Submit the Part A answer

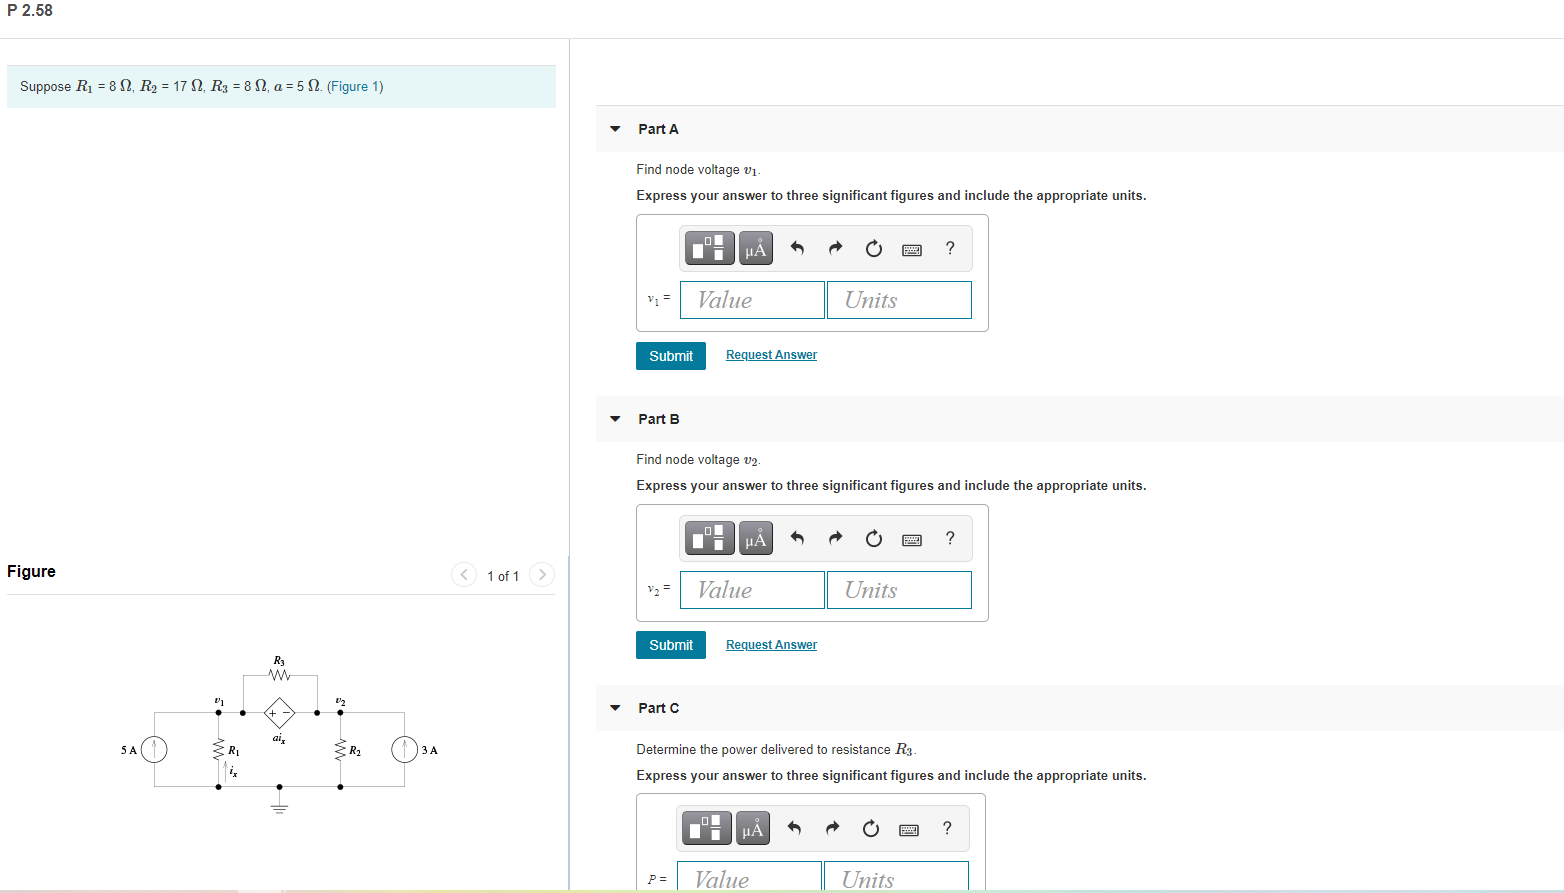(671, 356)
